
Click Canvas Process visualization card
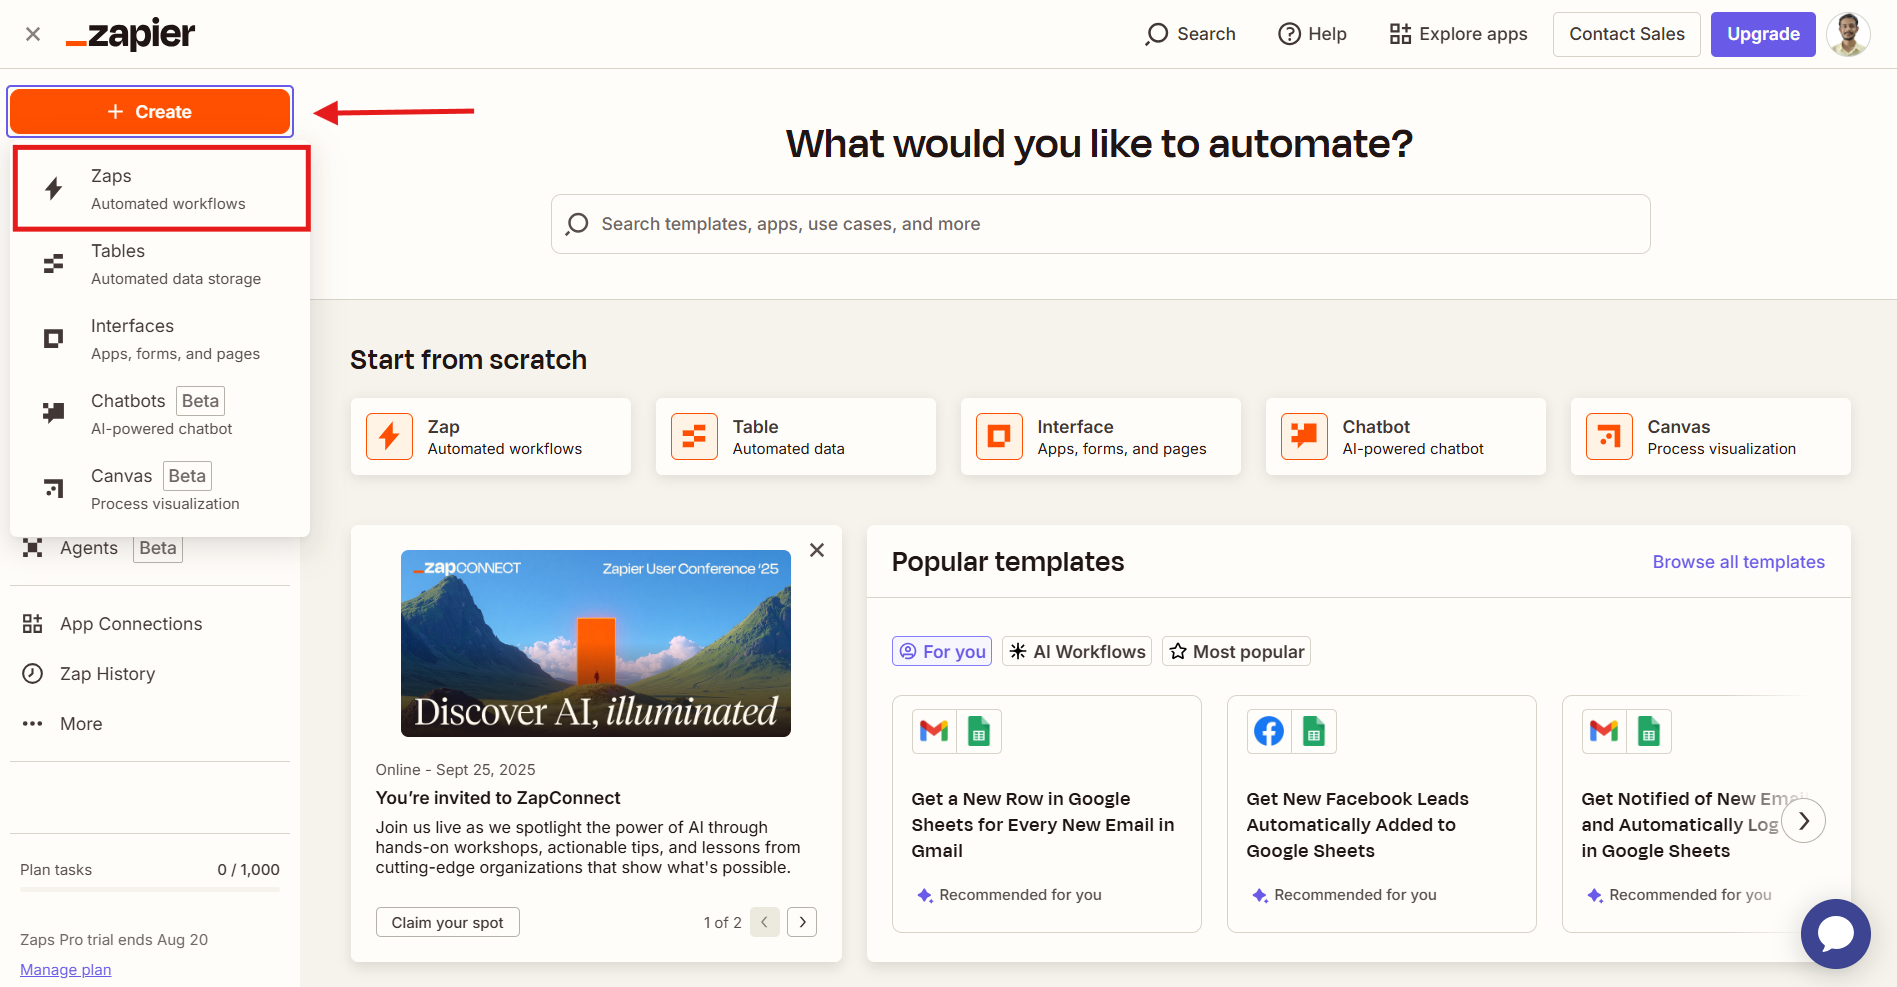(x=1711, y=436)
